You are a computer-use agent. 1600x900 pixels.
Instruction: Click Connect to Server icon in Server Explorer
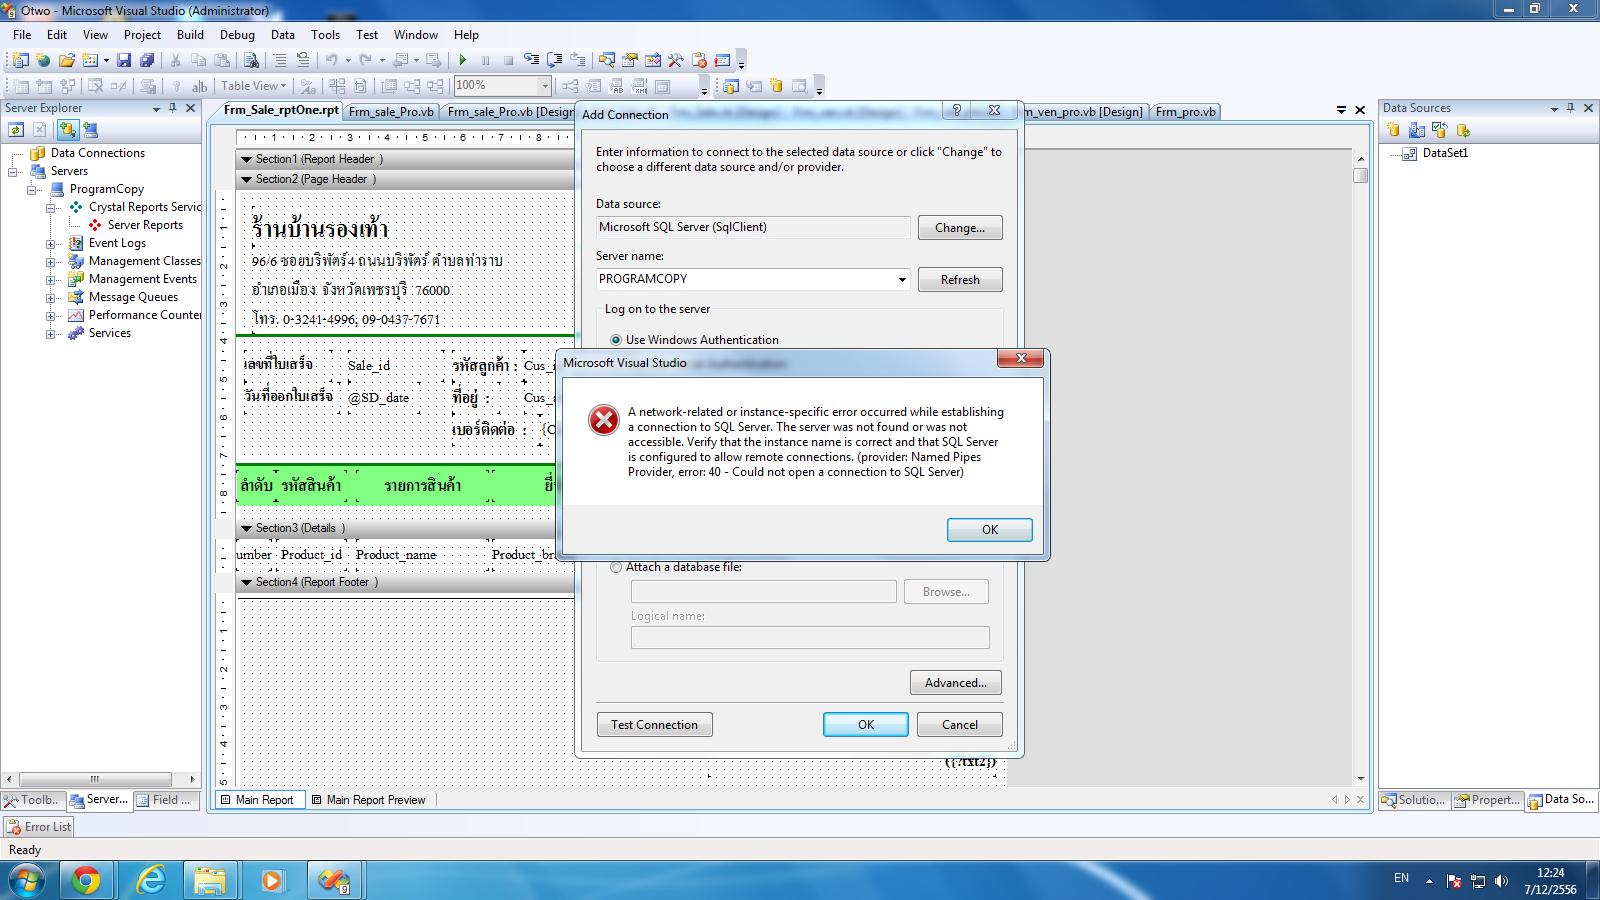(90, 129)
